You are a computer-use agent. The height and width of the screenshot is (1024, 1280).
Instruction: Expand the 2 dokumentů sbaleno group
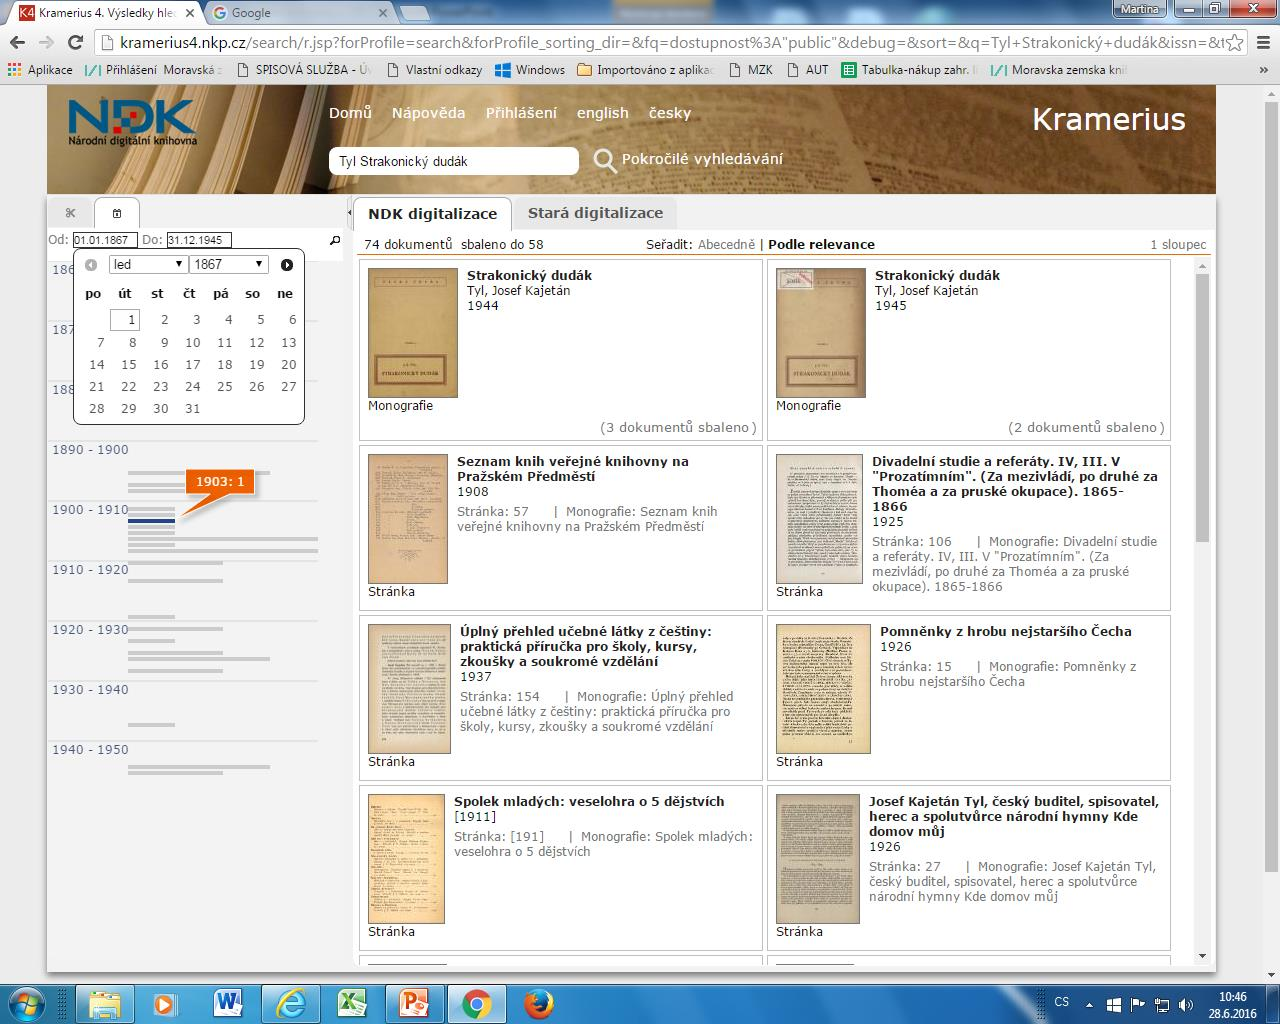pyautogui.click(x=1086, y=427)
